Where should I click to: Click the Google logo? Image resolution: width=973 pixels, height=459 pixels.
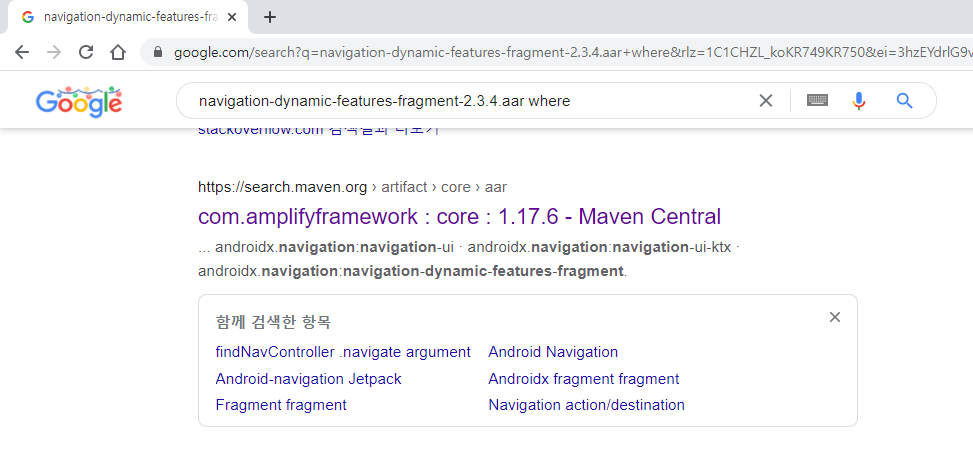[79, 102]
